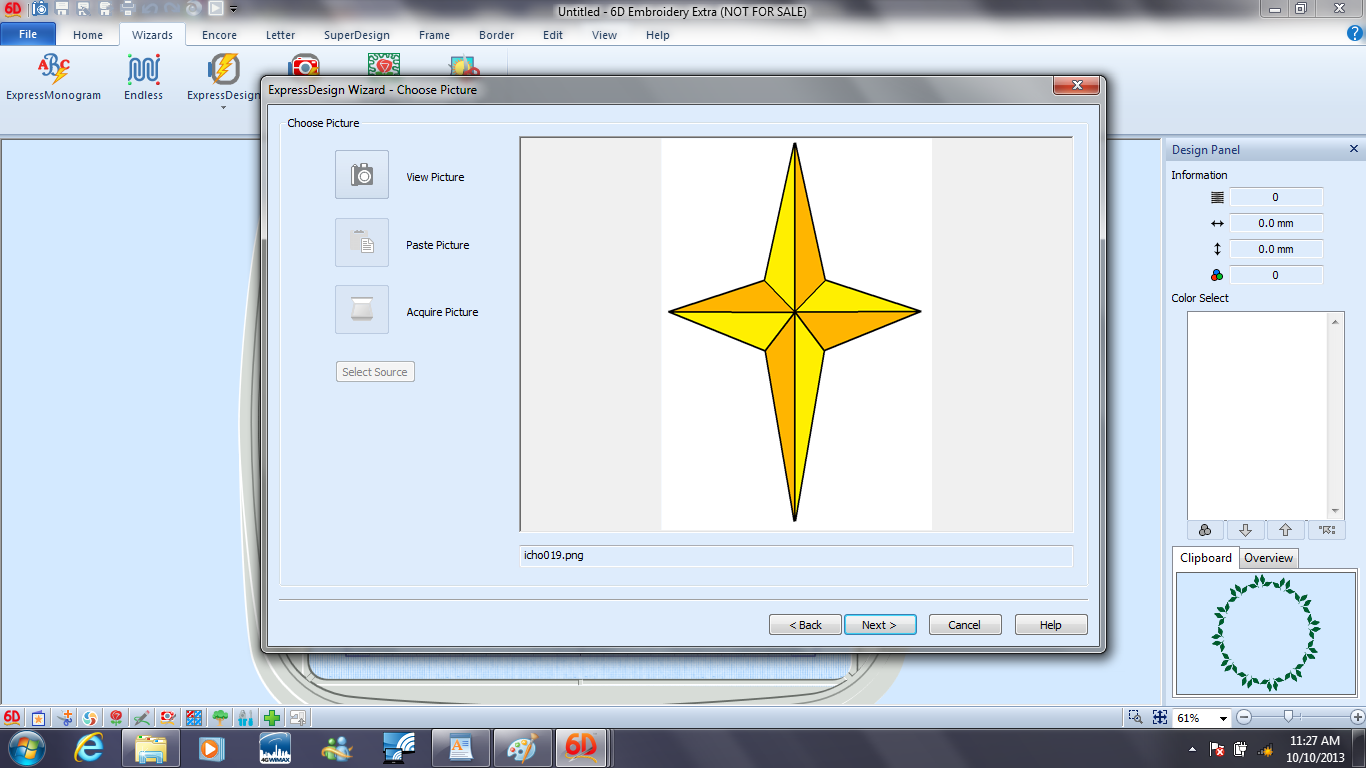This screenshot has height=768, width=1366.
Task: Click the Zoom to Rectangle icon
Action: (1135, 717)
